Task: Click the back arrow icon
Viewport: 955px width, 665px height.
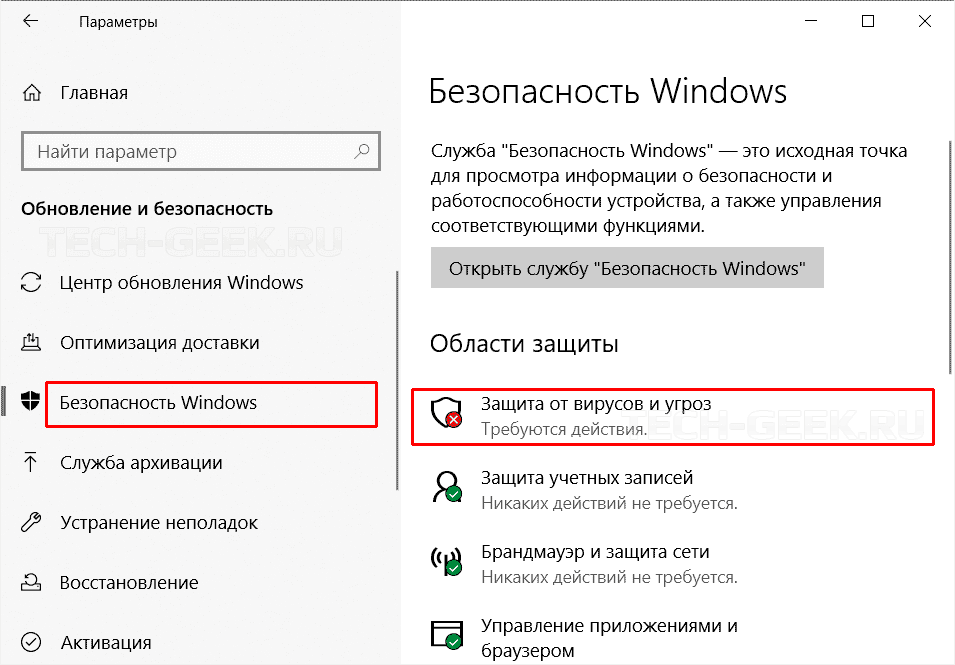Action: point(31,21)
